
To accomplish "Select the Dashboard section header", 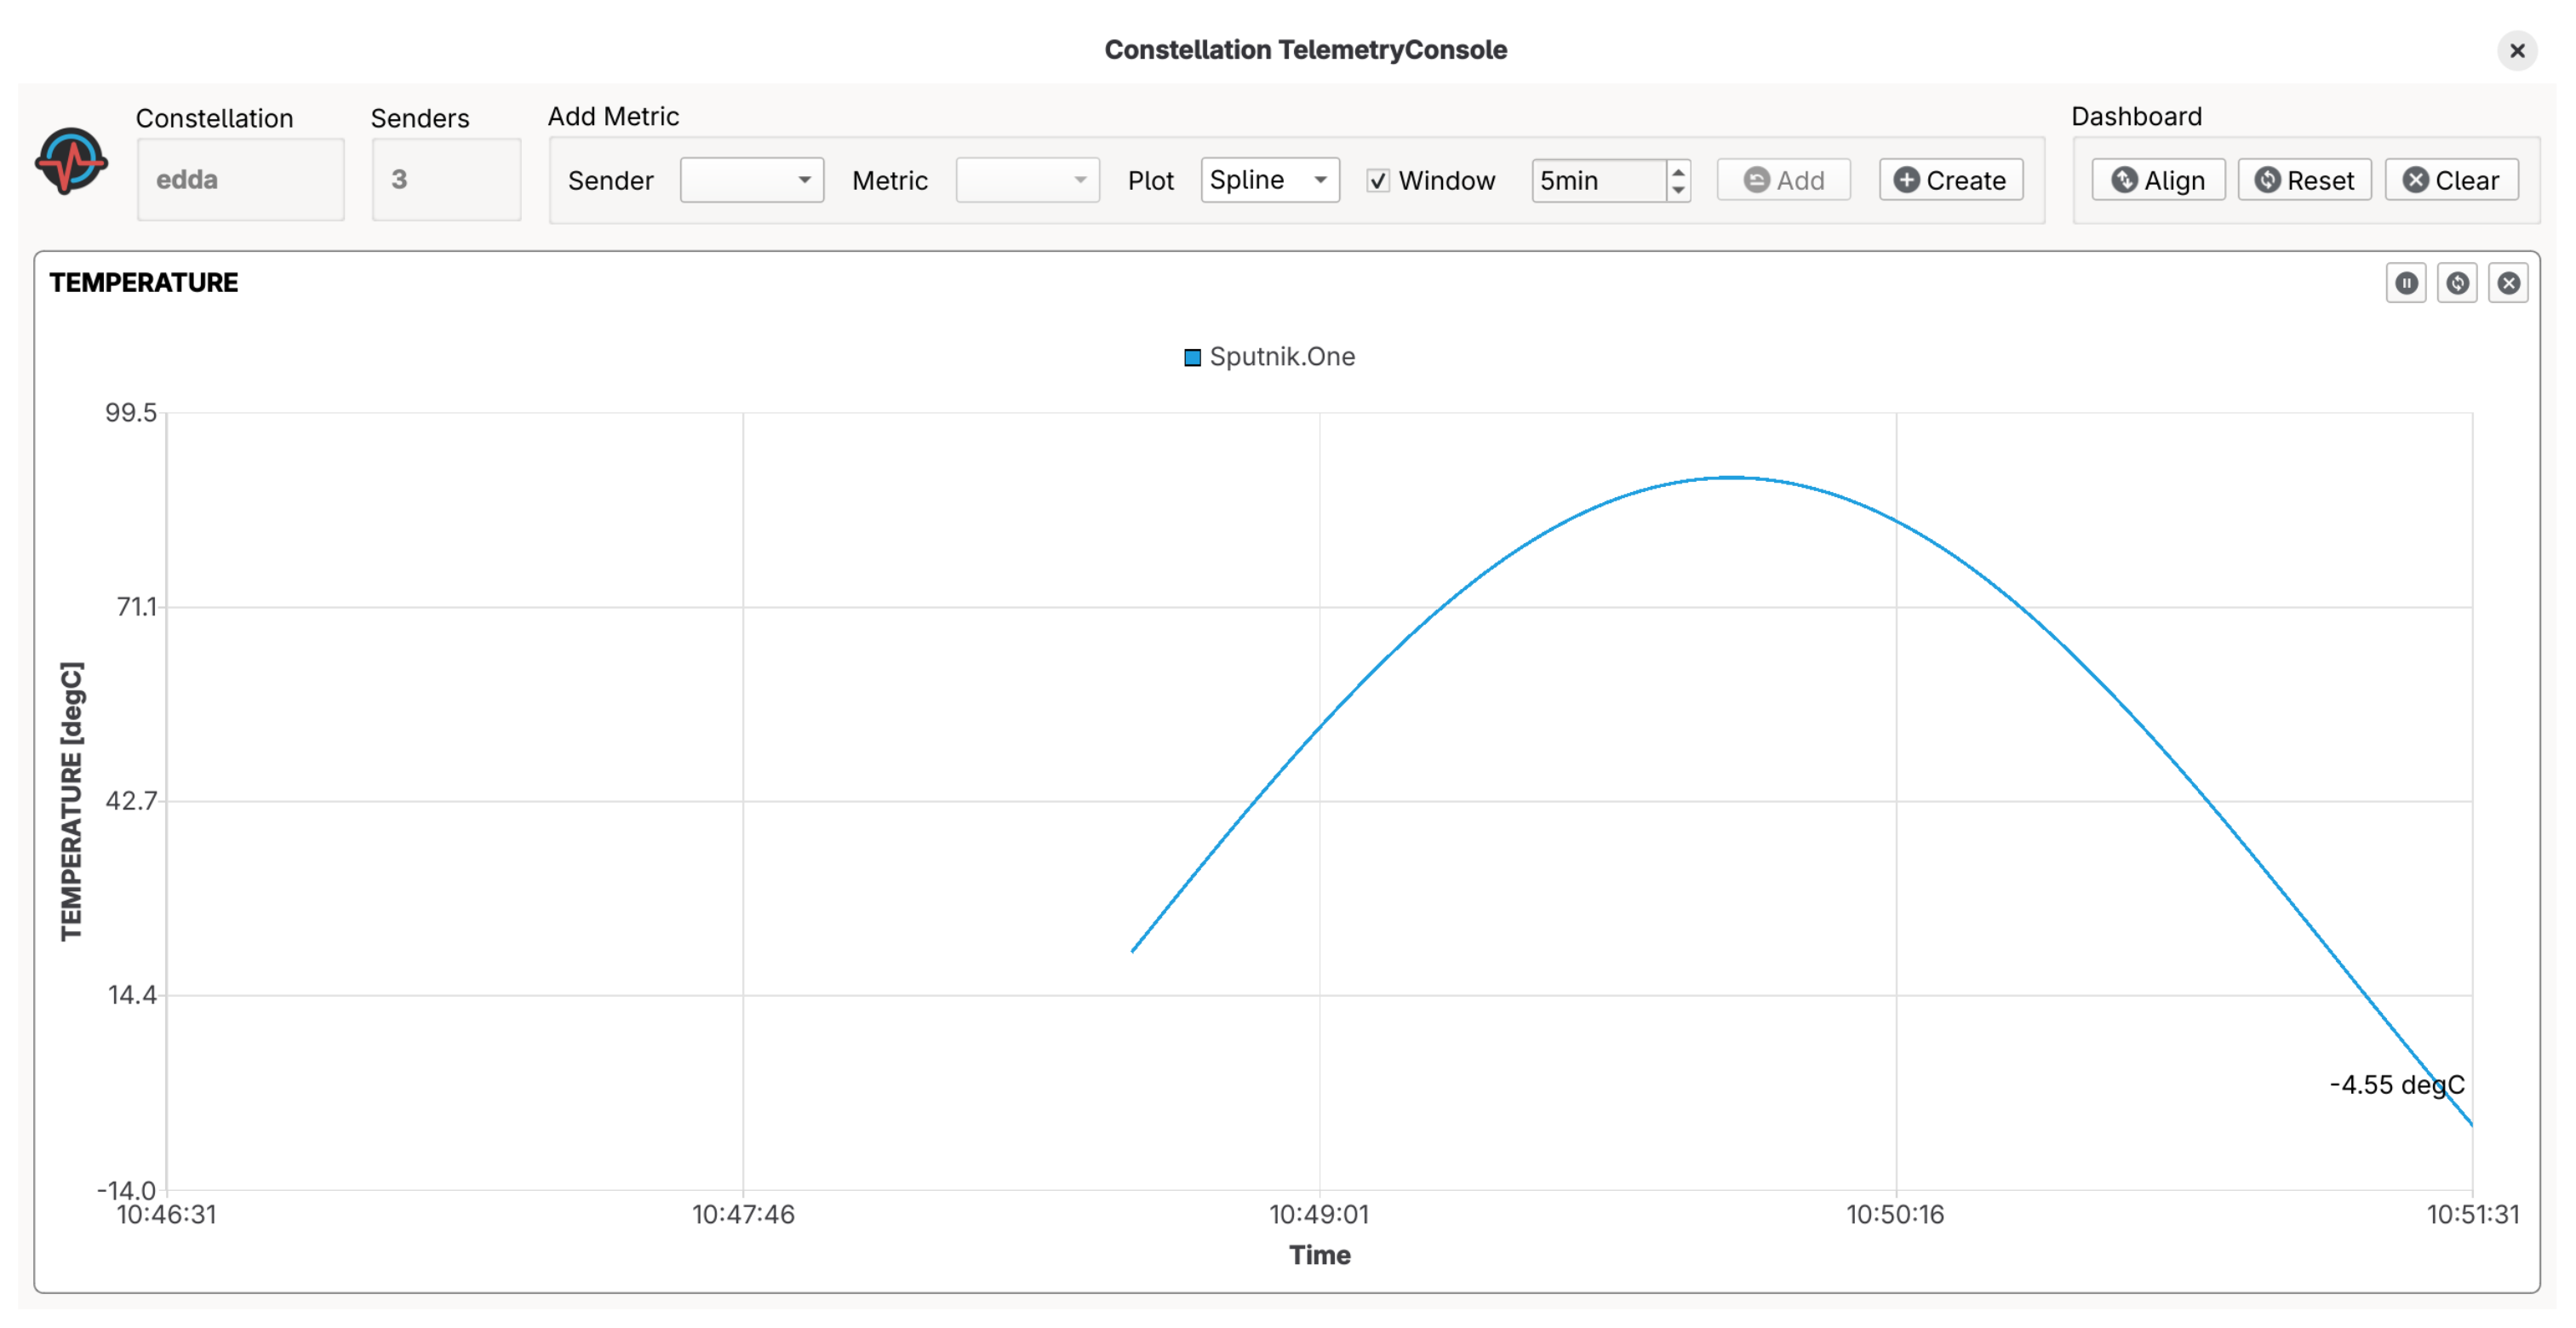I will [x=2137, y=116].
